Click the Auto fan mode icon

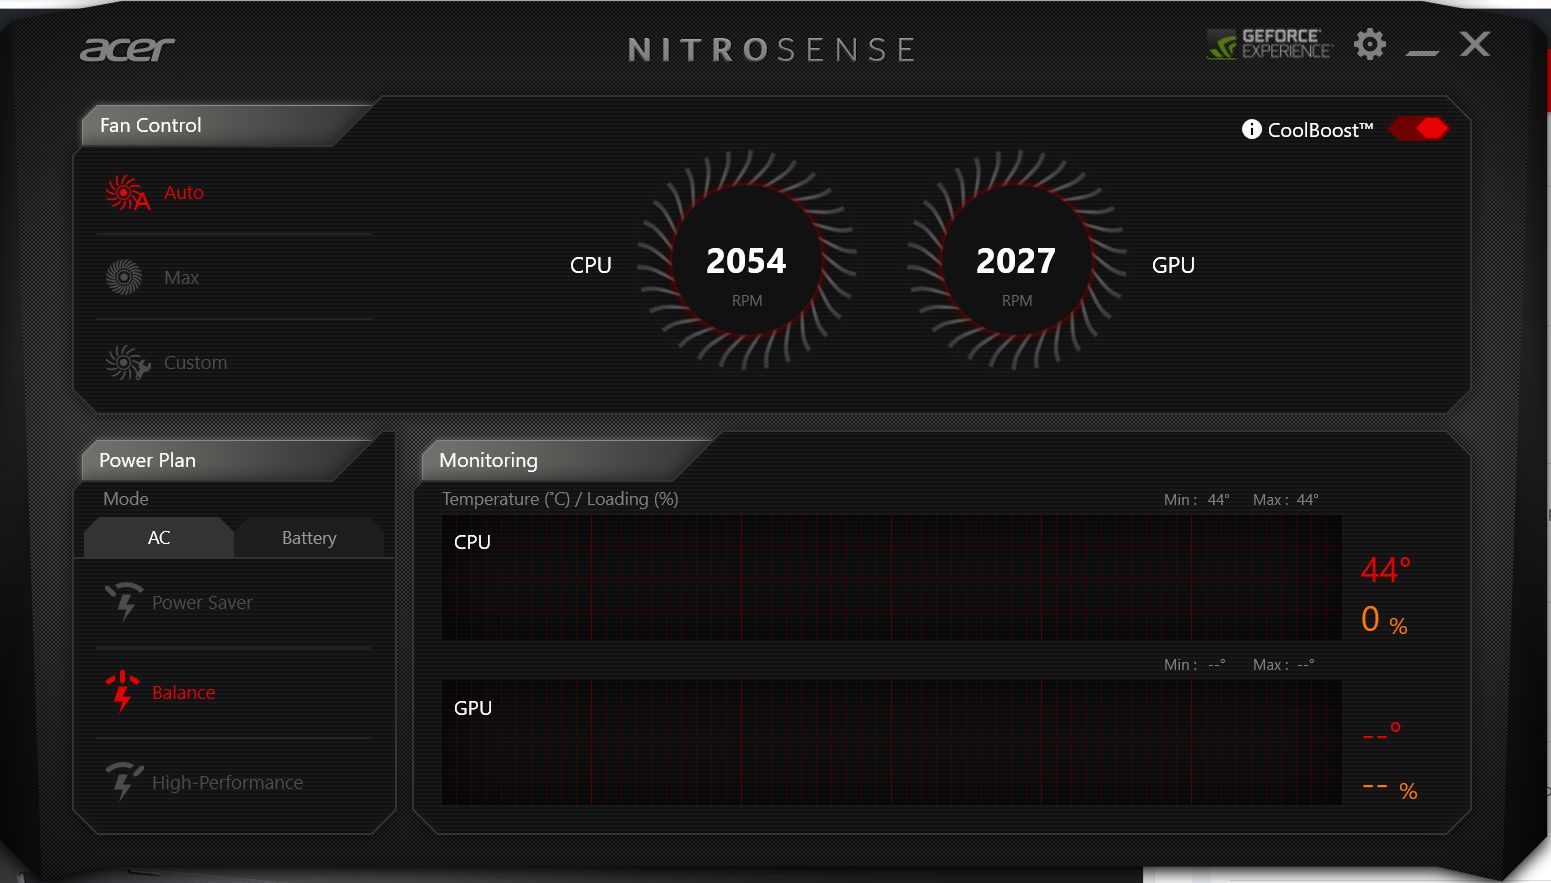127,193
